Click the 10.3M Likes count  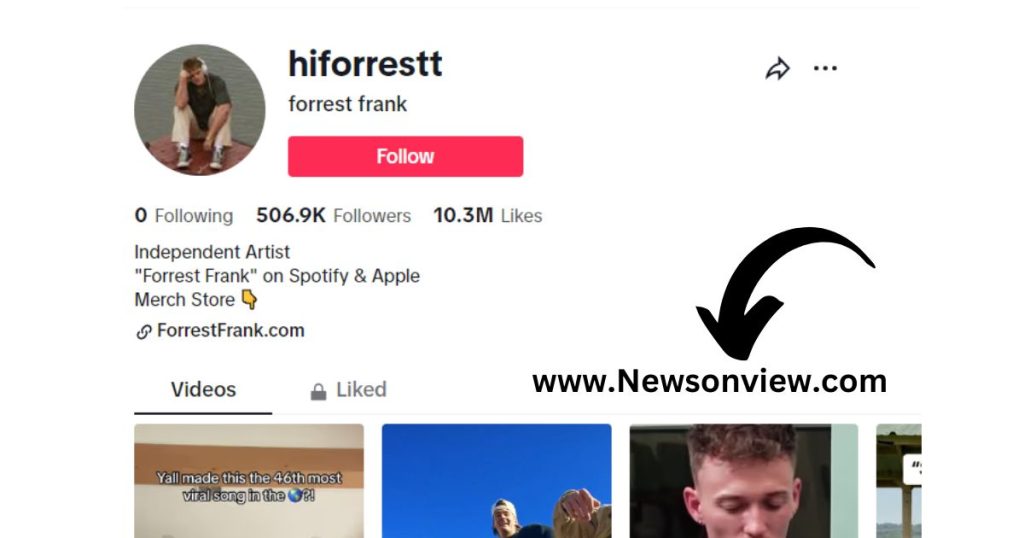click(488, 215)
